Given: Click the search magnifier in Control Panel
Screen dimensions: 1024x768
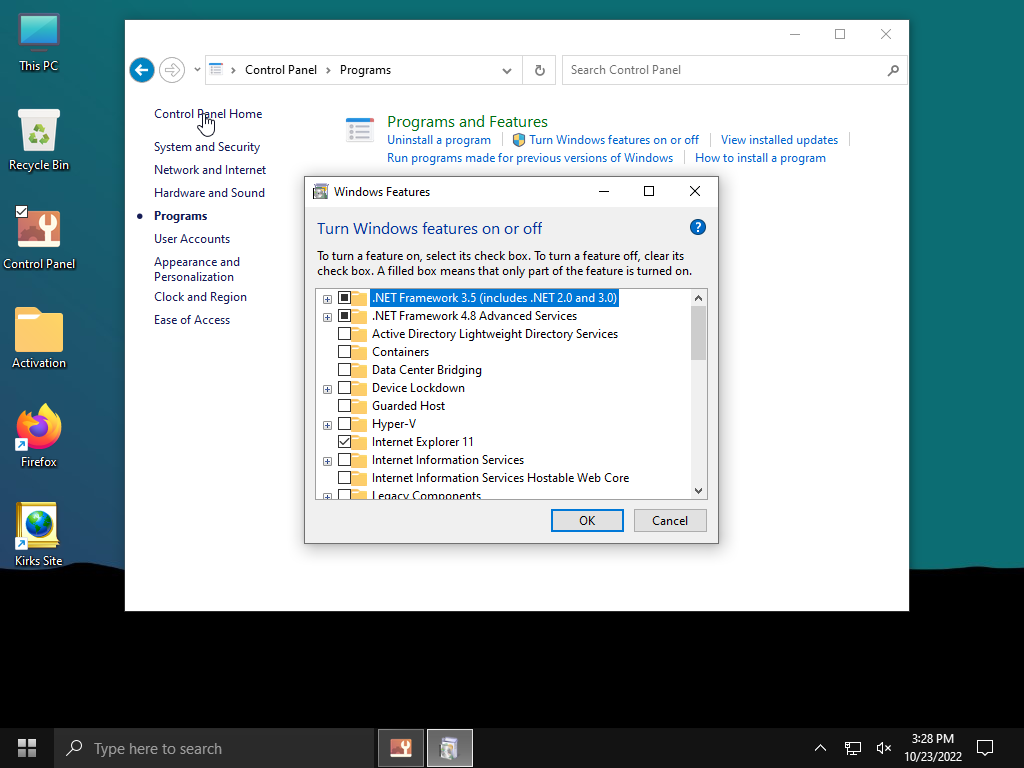Looking at the screenshot, I should 893,70.
